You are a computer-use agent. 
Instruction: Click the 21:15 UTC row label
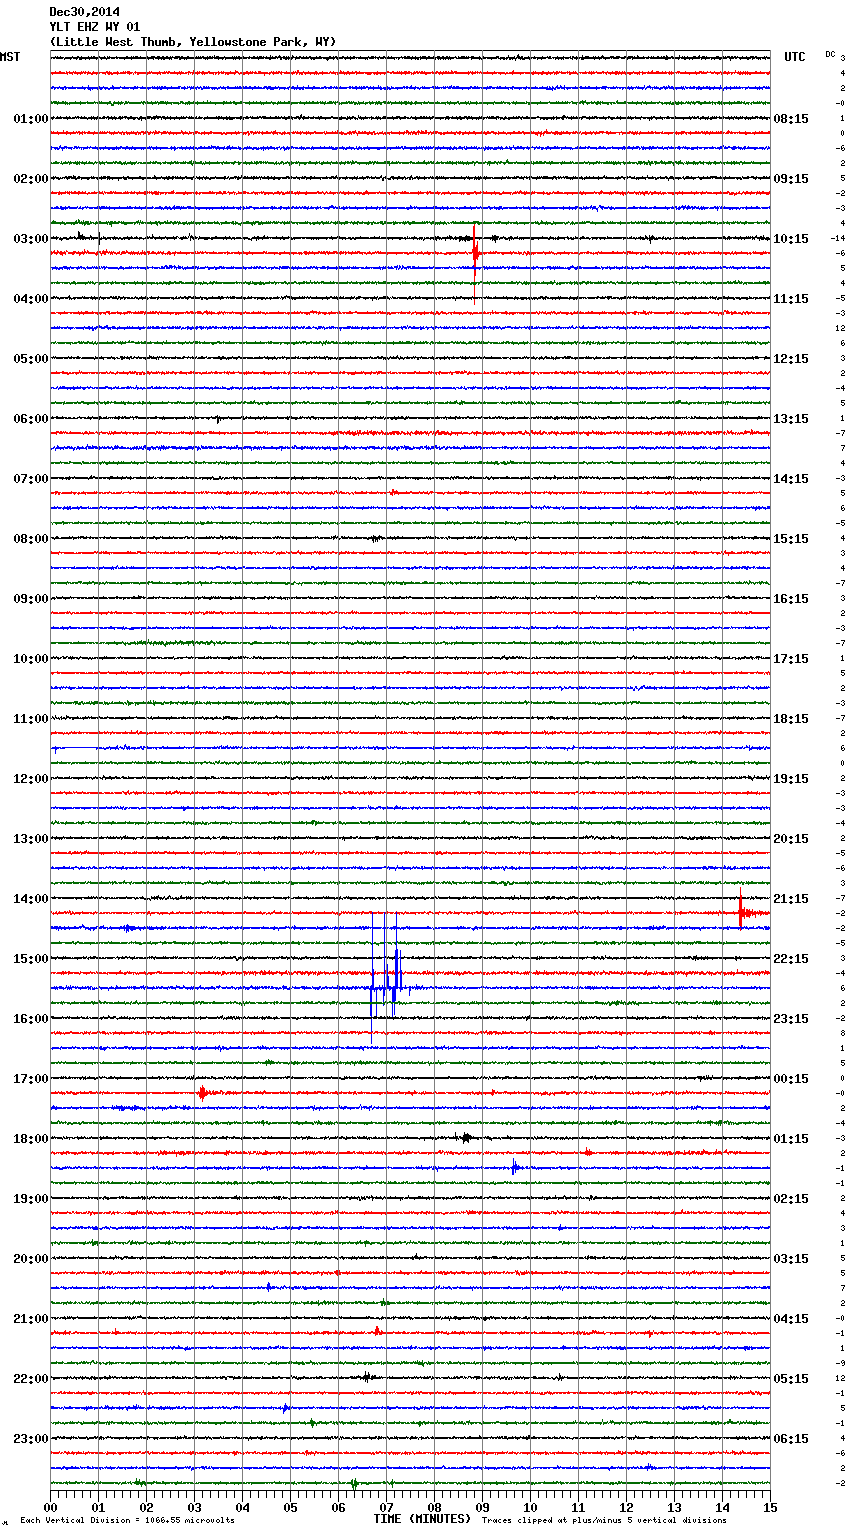[791, 899]
